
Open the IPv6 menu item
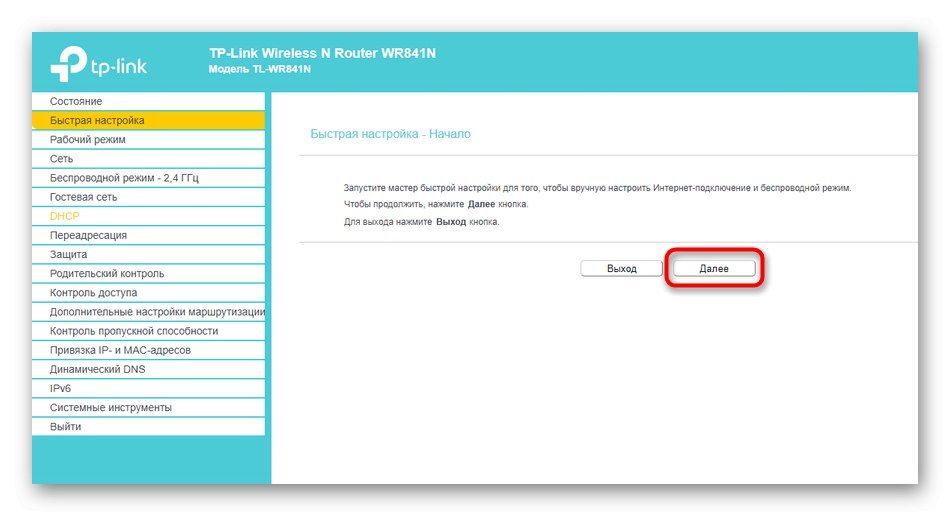(x=148, y=388)
